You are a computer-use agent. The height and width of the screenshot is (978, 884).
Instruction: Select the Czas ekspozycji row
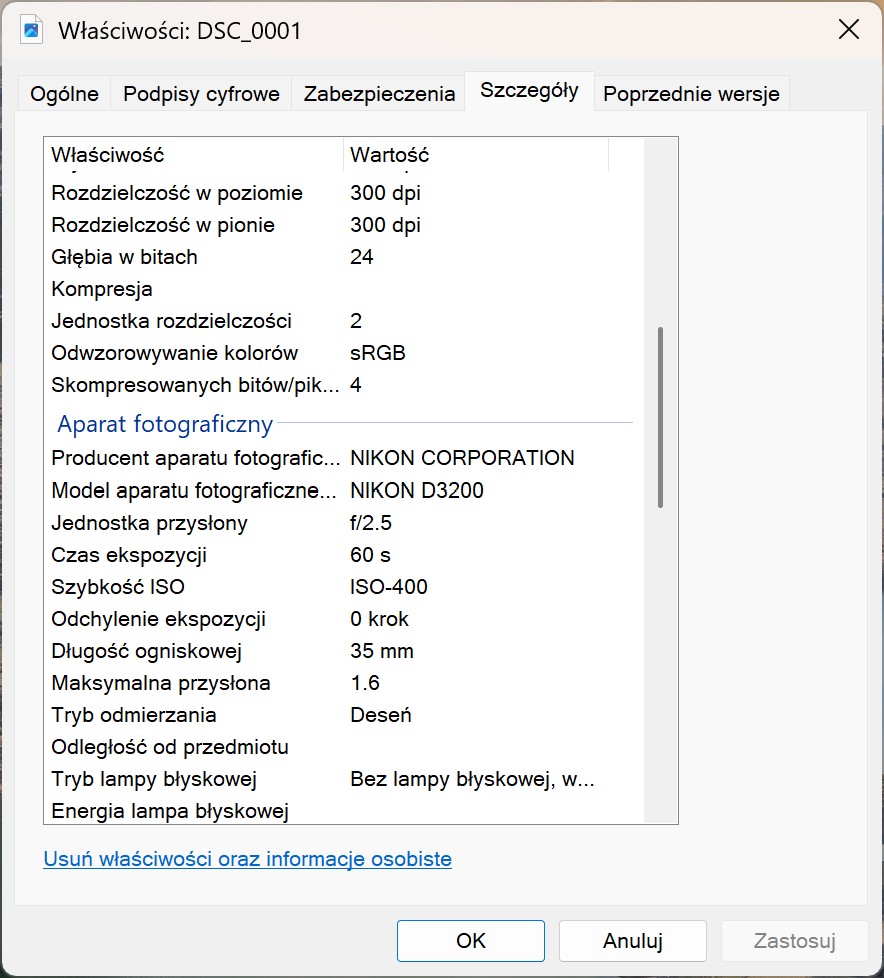pos(343,554)
